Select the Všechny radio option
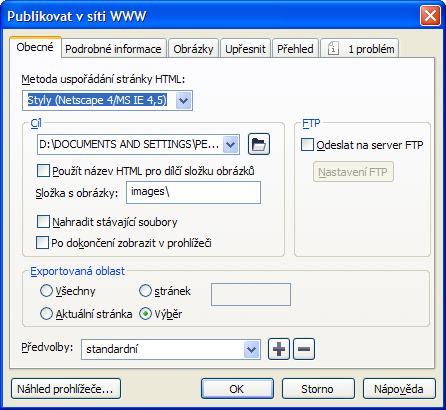Screen dimensions: 446x410 [46, 291]
